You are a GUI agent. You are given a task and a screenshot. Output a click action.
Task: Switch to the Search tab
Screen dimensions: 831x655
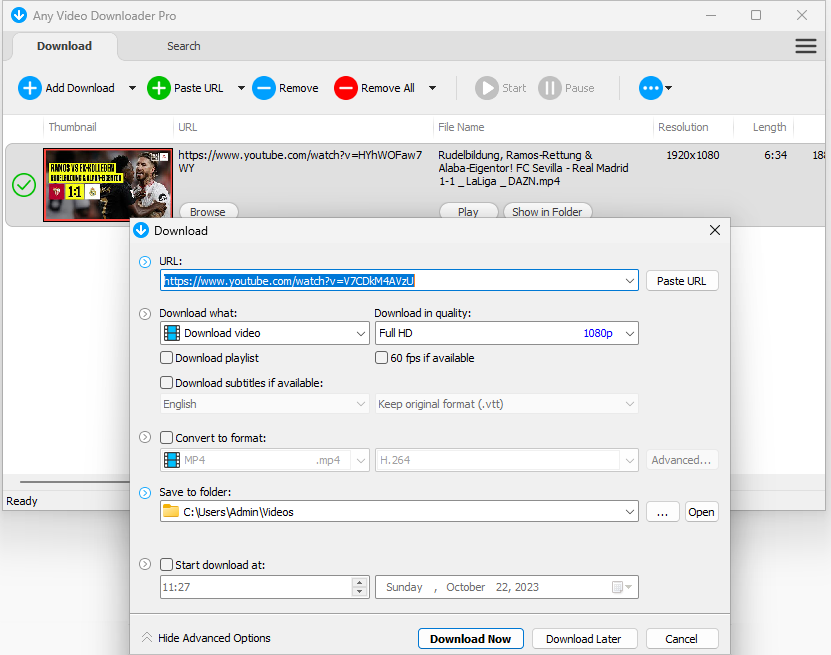[183, 46]
